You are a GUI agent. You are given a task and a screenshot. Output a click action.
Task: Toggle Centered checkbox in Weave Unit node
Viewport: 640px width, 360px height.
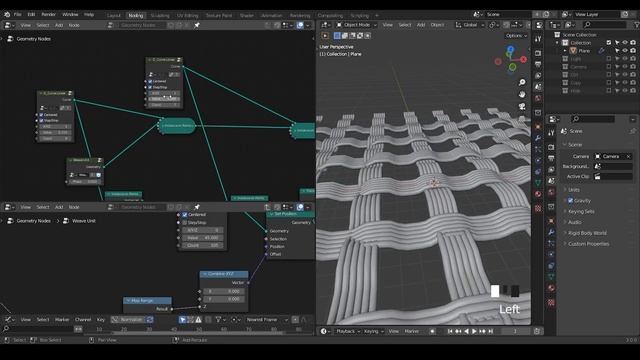(x=184, y=215)
